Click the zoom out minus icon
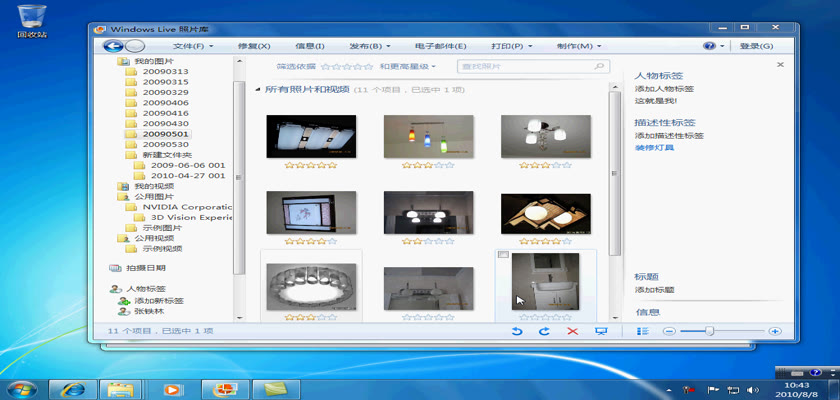 coord(669,331)
